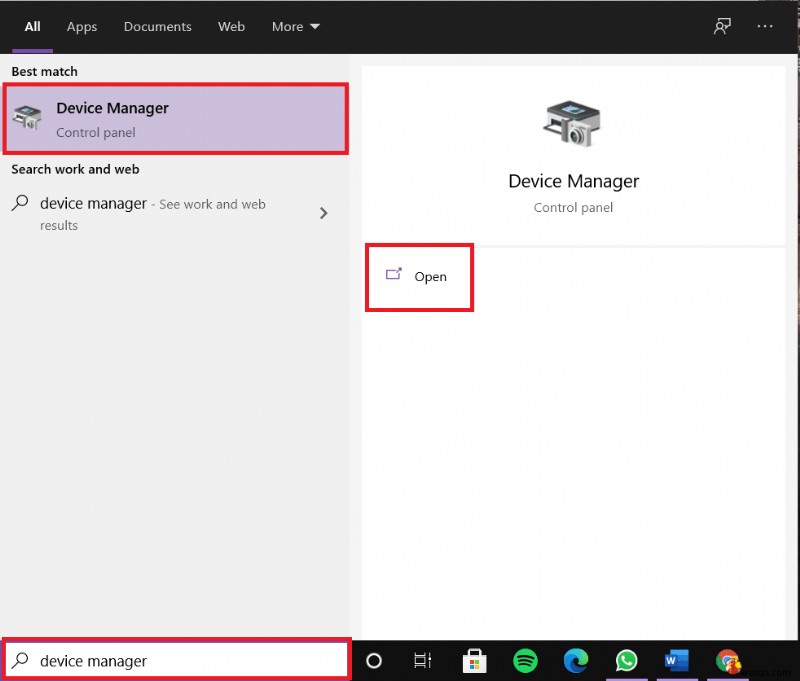
Task: Click the large Device Manager preview icon
Action: coord(573,122)
